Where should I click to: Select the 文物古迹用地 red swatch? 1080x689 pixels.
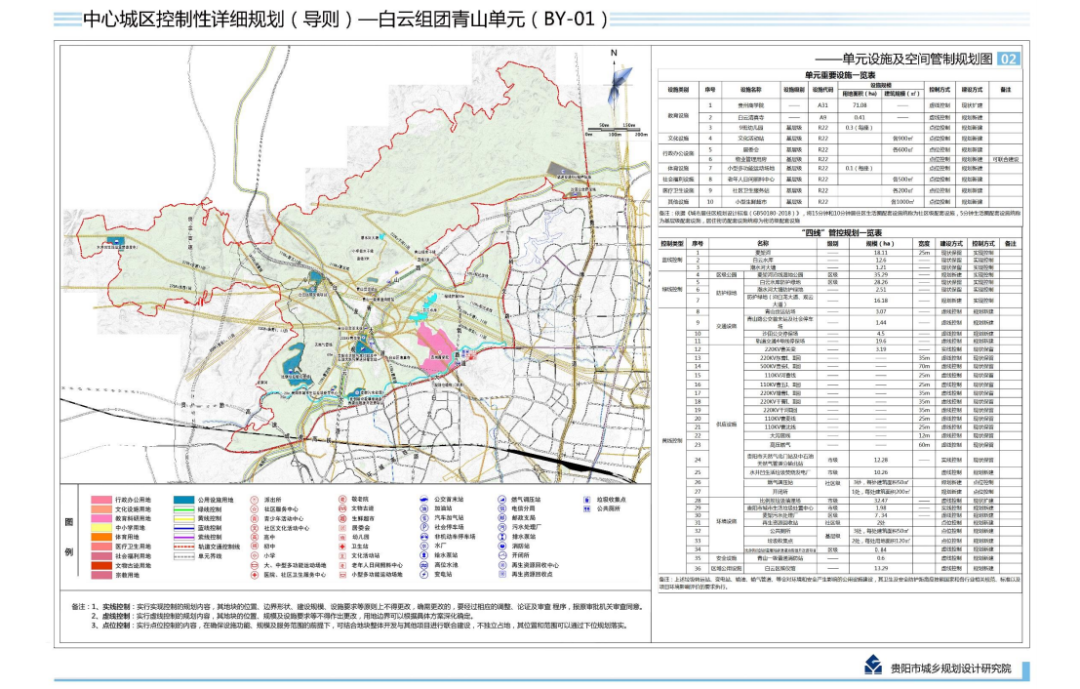[101, 565]
